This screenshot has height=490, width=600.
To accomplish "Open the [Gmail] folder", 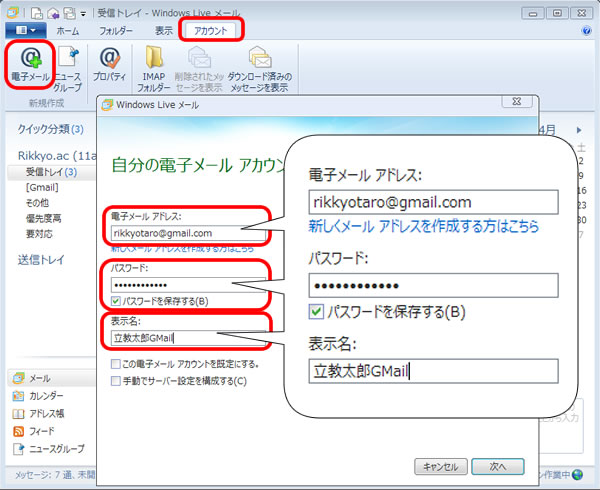I will pos(42,187).
